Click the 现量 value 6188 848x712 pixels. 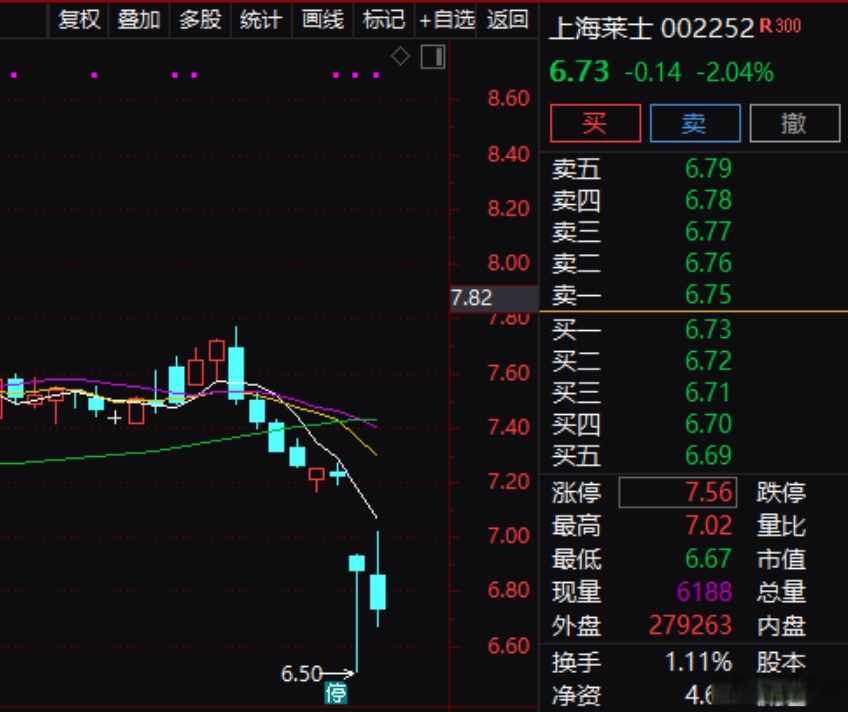click(704, 591)
